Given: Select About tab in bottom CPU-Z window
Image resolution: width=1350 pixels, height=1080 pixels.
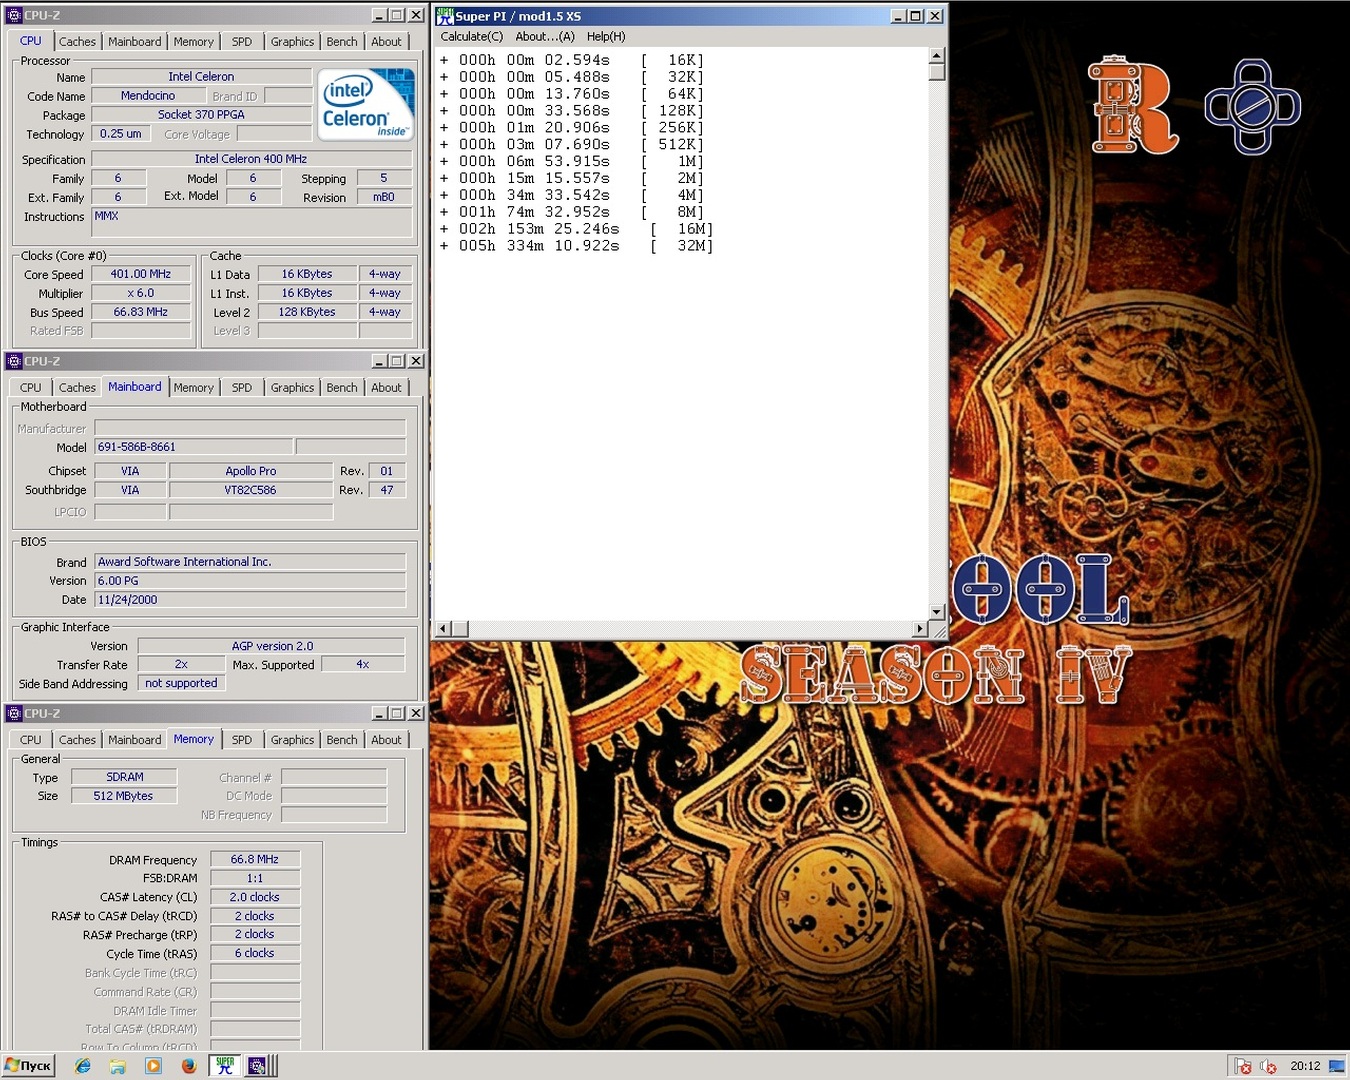Looking at the screenshot, I should pyautogui.click(x=386, y=740).
